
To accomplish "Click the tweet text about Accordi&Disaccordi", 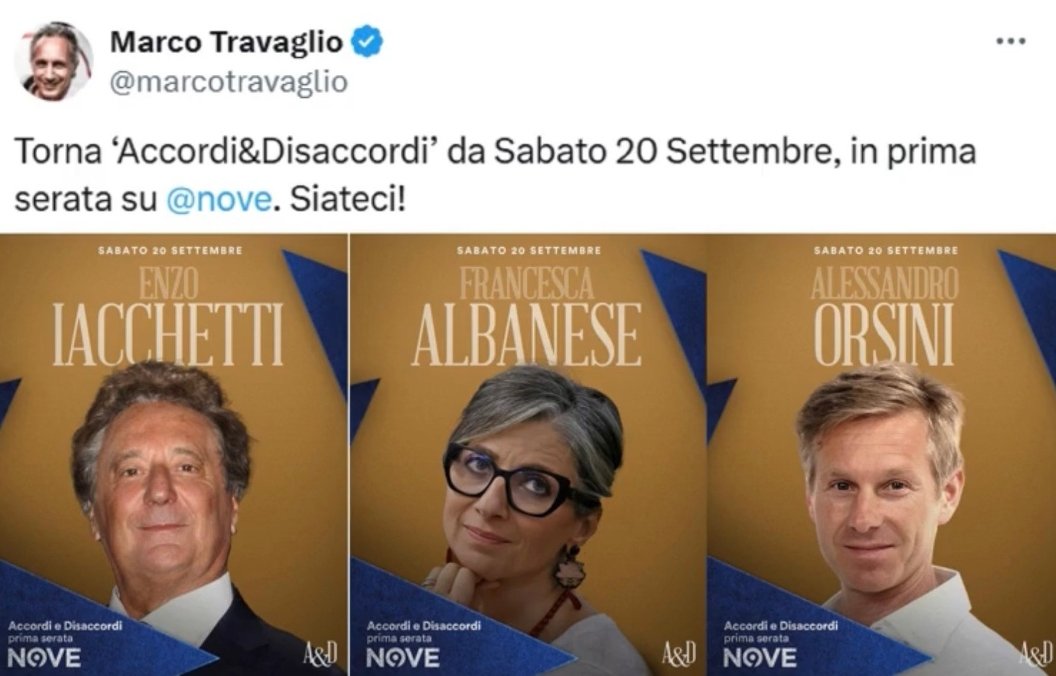I will coord(495,176).
